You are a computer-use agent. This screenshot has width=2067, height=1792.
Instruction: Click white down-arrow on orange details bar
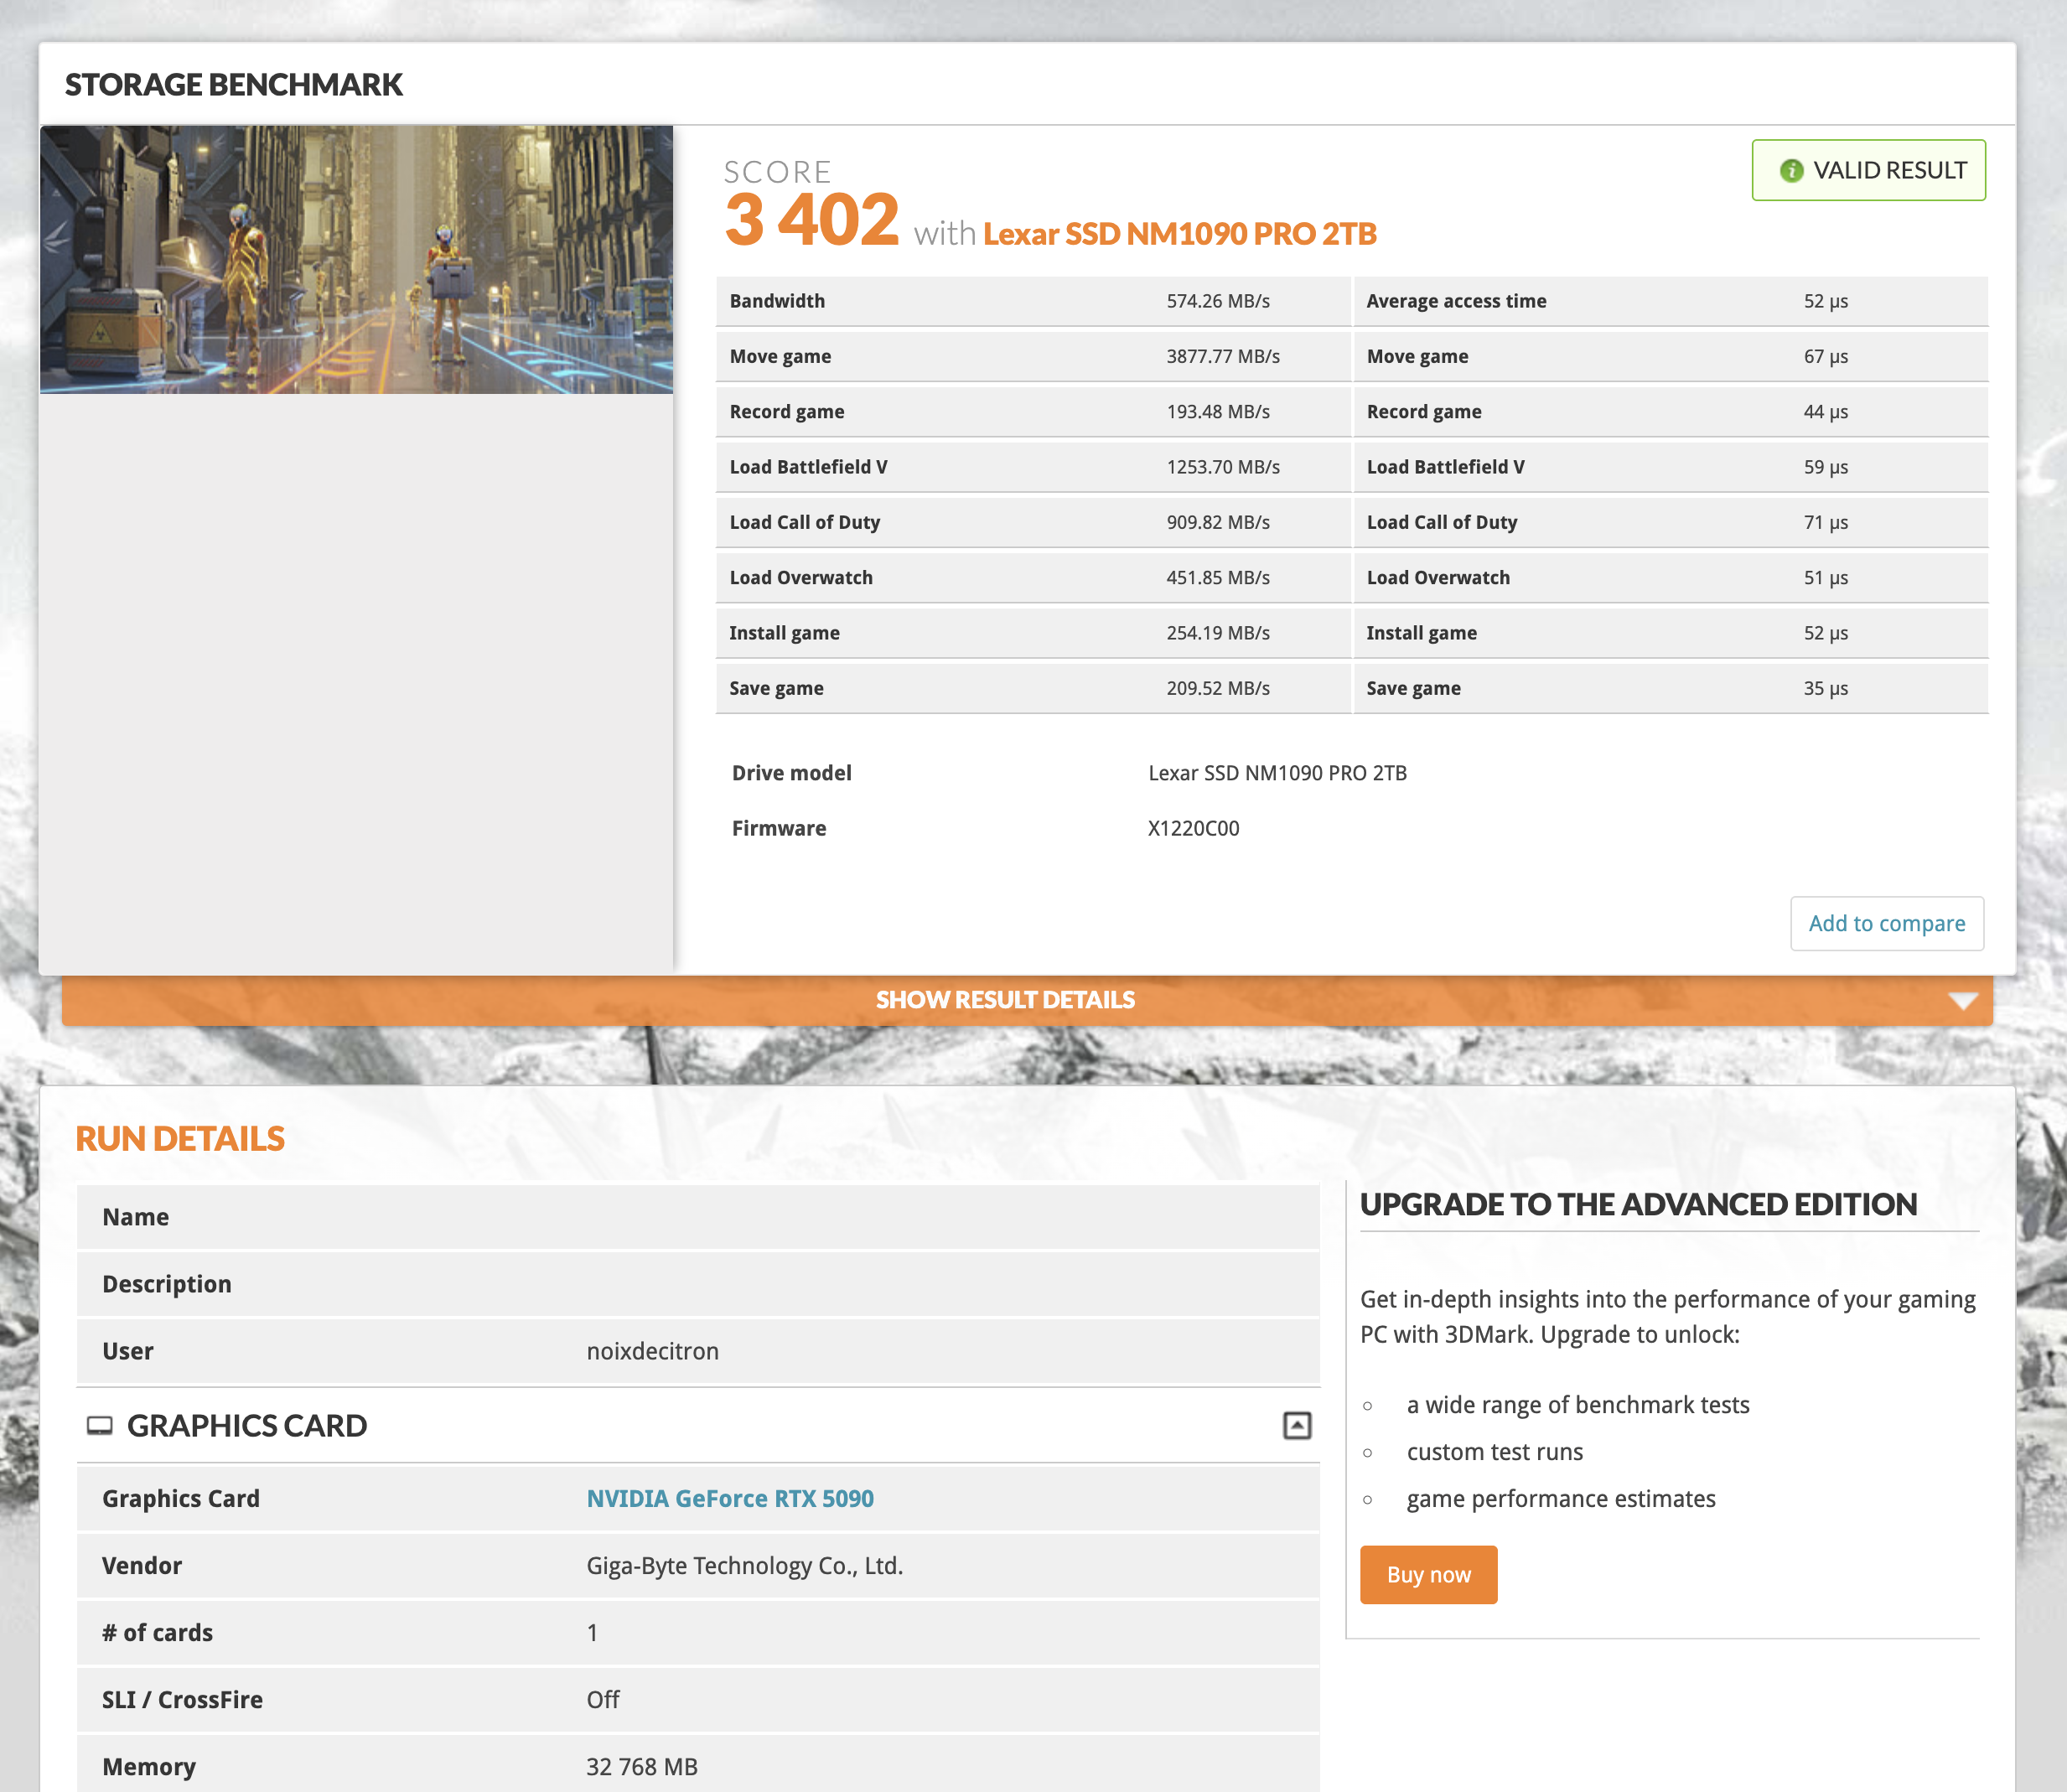(1962, 1001)
